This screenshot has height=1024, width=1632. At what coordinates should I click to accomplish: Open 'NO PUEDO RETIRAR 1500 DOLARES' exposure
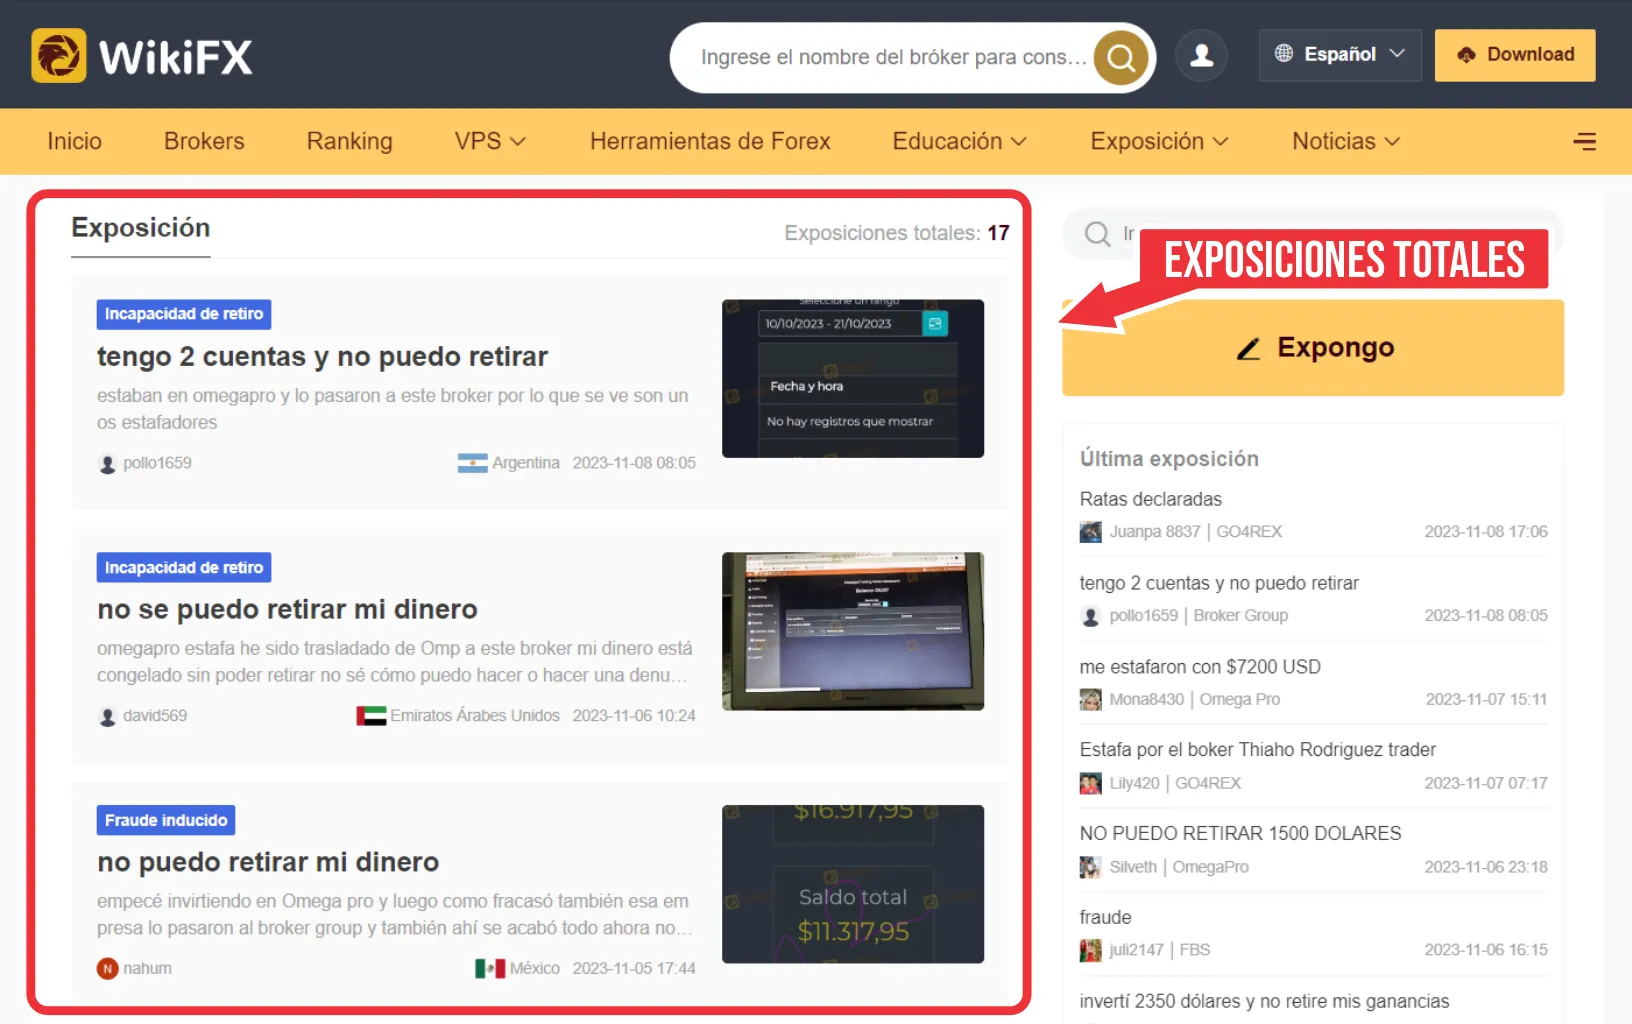1240,834
